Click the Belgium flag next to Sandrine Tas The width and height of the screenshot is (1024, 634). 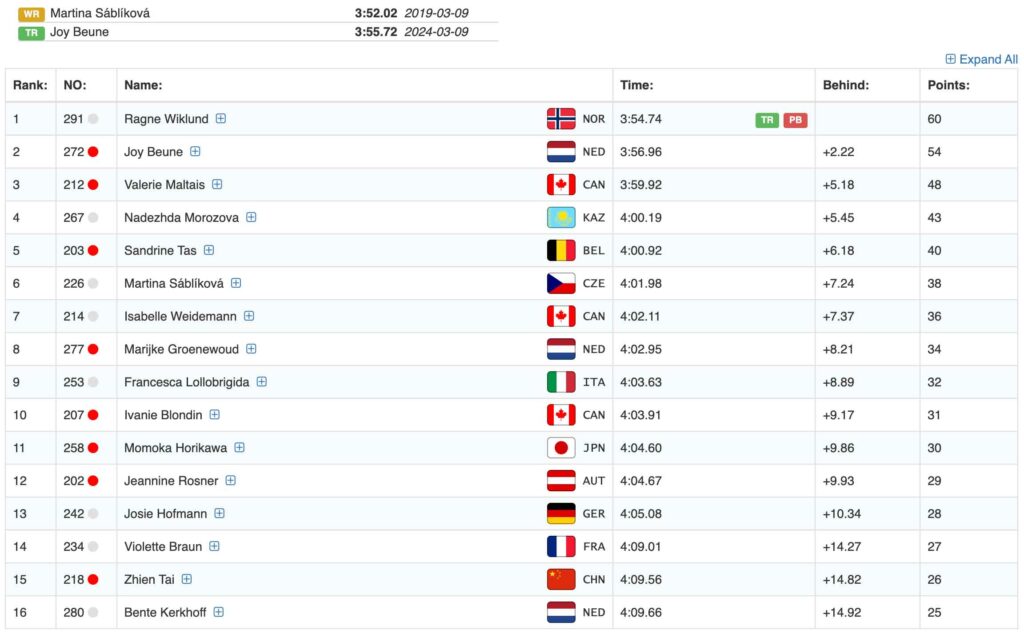coord(561,250)
